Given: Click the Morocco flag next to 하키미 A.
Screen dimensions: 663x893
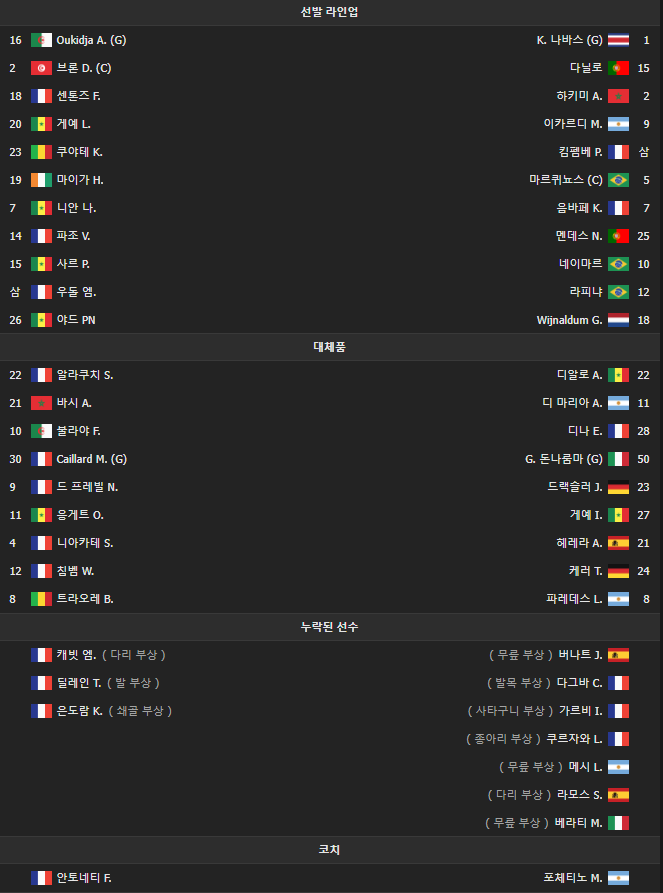Looking at the screenshot, I should (x=618, y=96).
